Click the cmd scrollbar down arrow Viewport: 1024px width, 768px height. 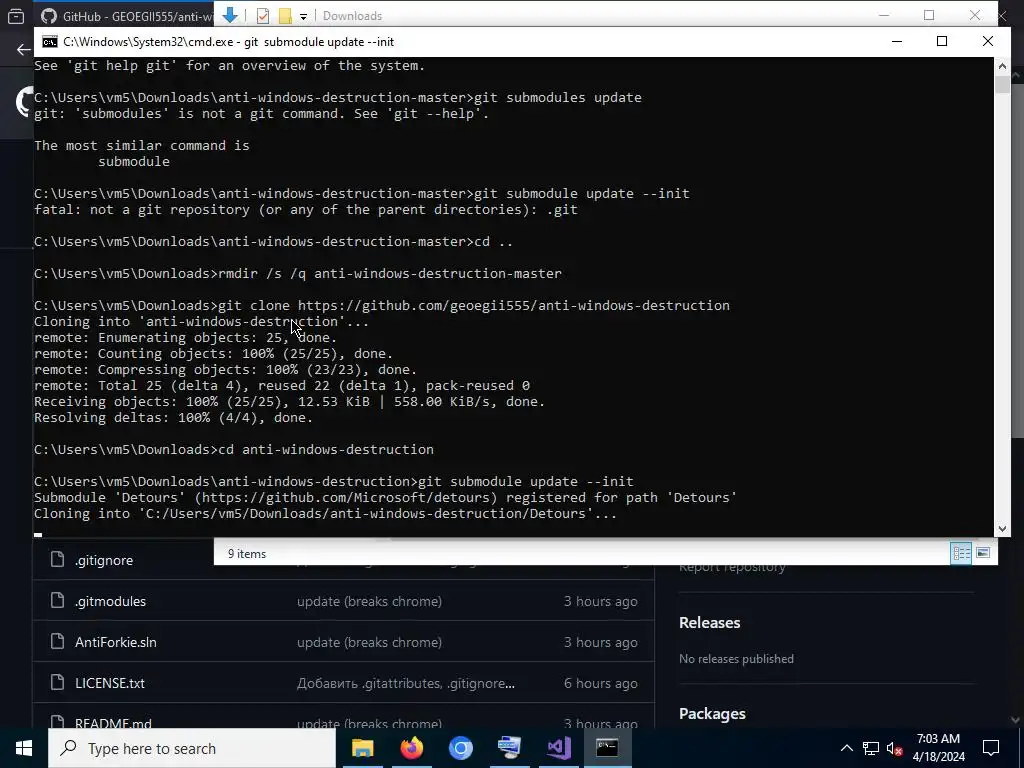pyautogui.click(x=1002, y=529)
